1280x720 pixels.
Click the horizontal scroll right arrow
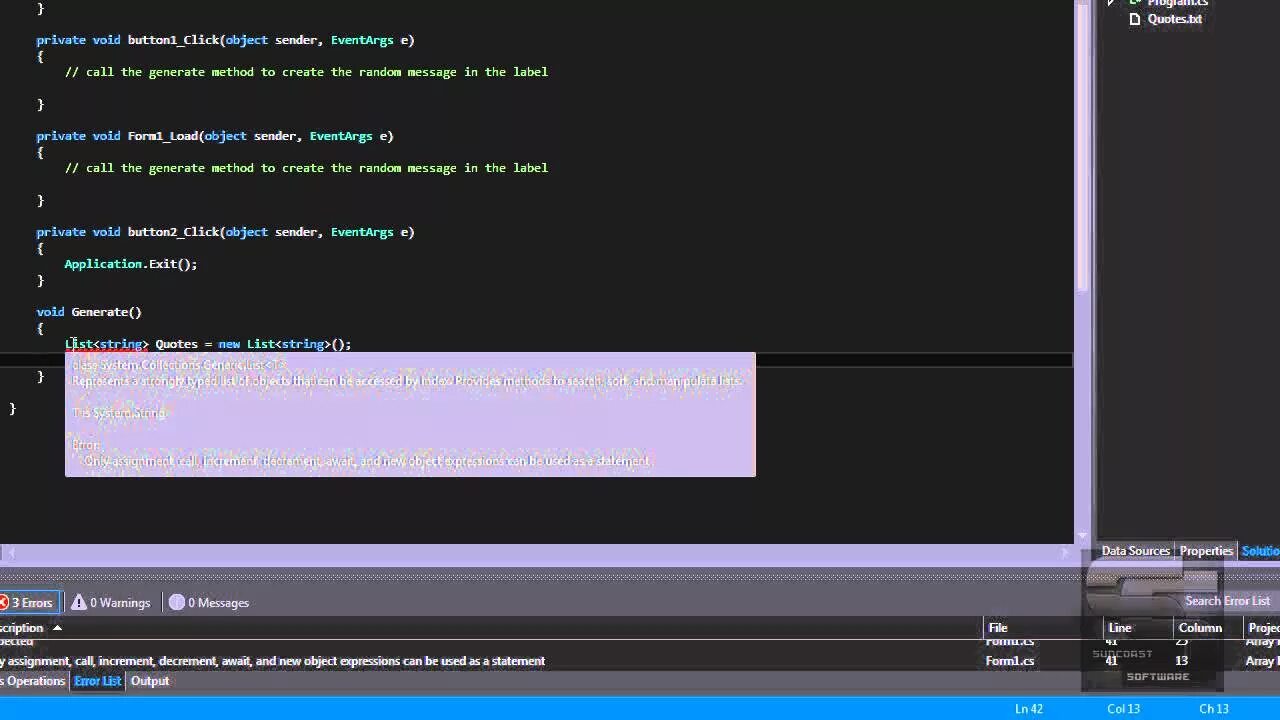(1066, 551)
